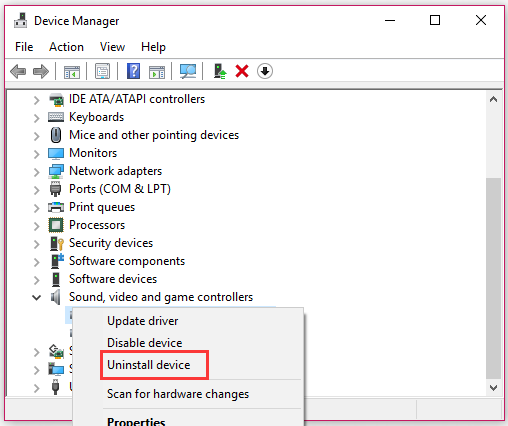Click the Disable device down-arrow icon
The image size is (508, 426).
point(265,71)
